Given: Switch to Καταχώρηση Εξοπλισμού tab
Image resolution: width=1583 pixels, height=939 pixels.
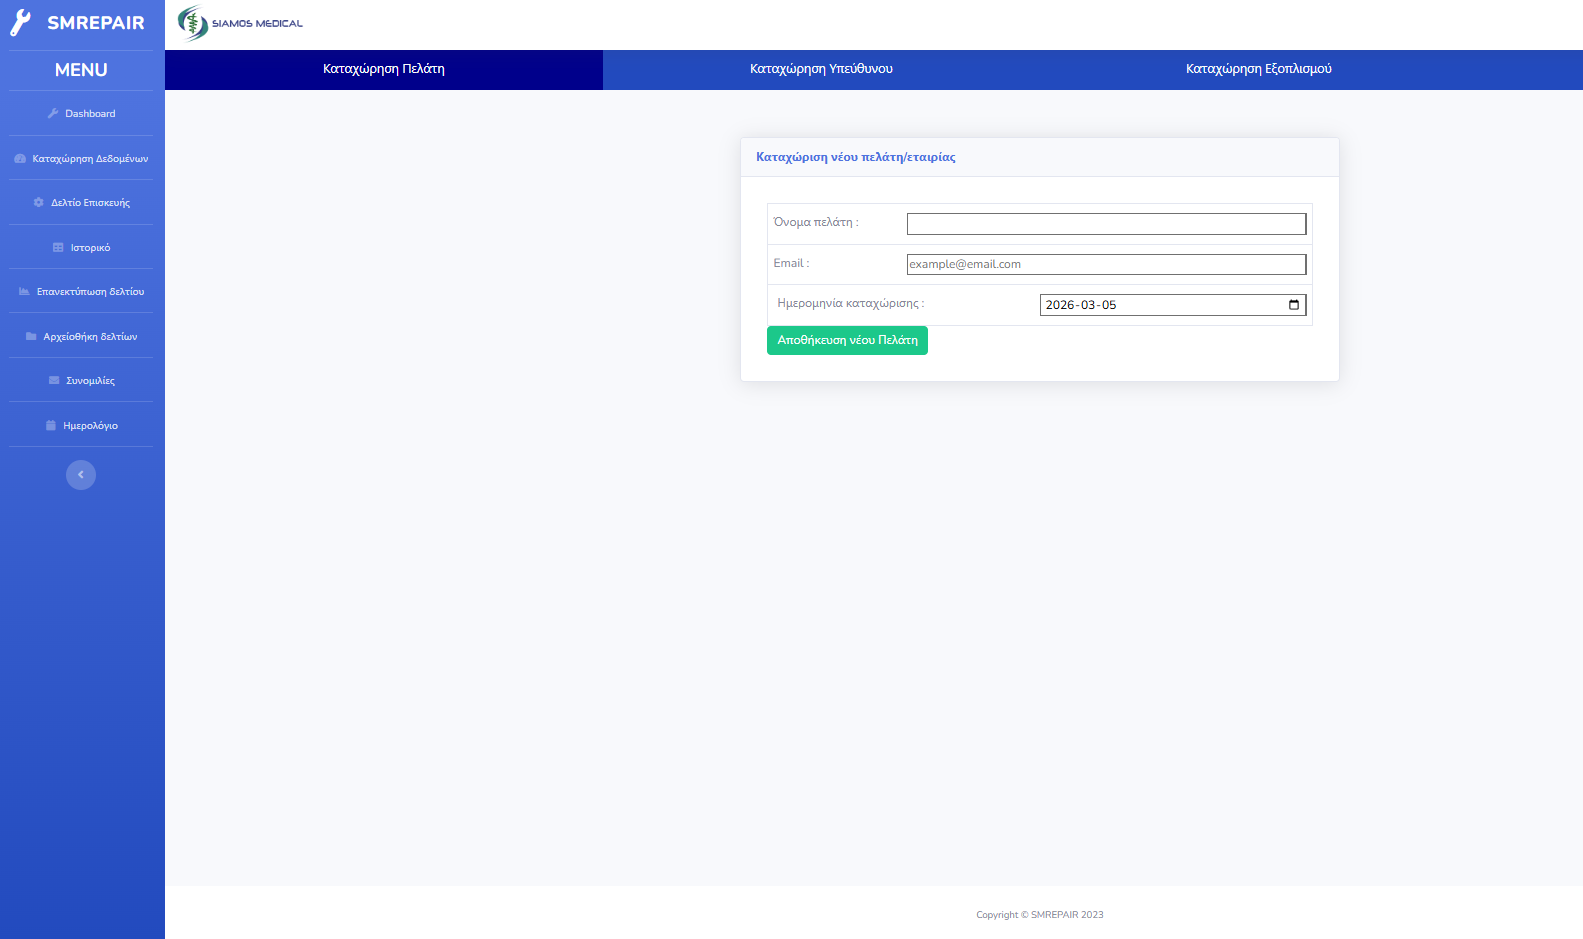Looking at the screenshot, I should click(1258, 69).
